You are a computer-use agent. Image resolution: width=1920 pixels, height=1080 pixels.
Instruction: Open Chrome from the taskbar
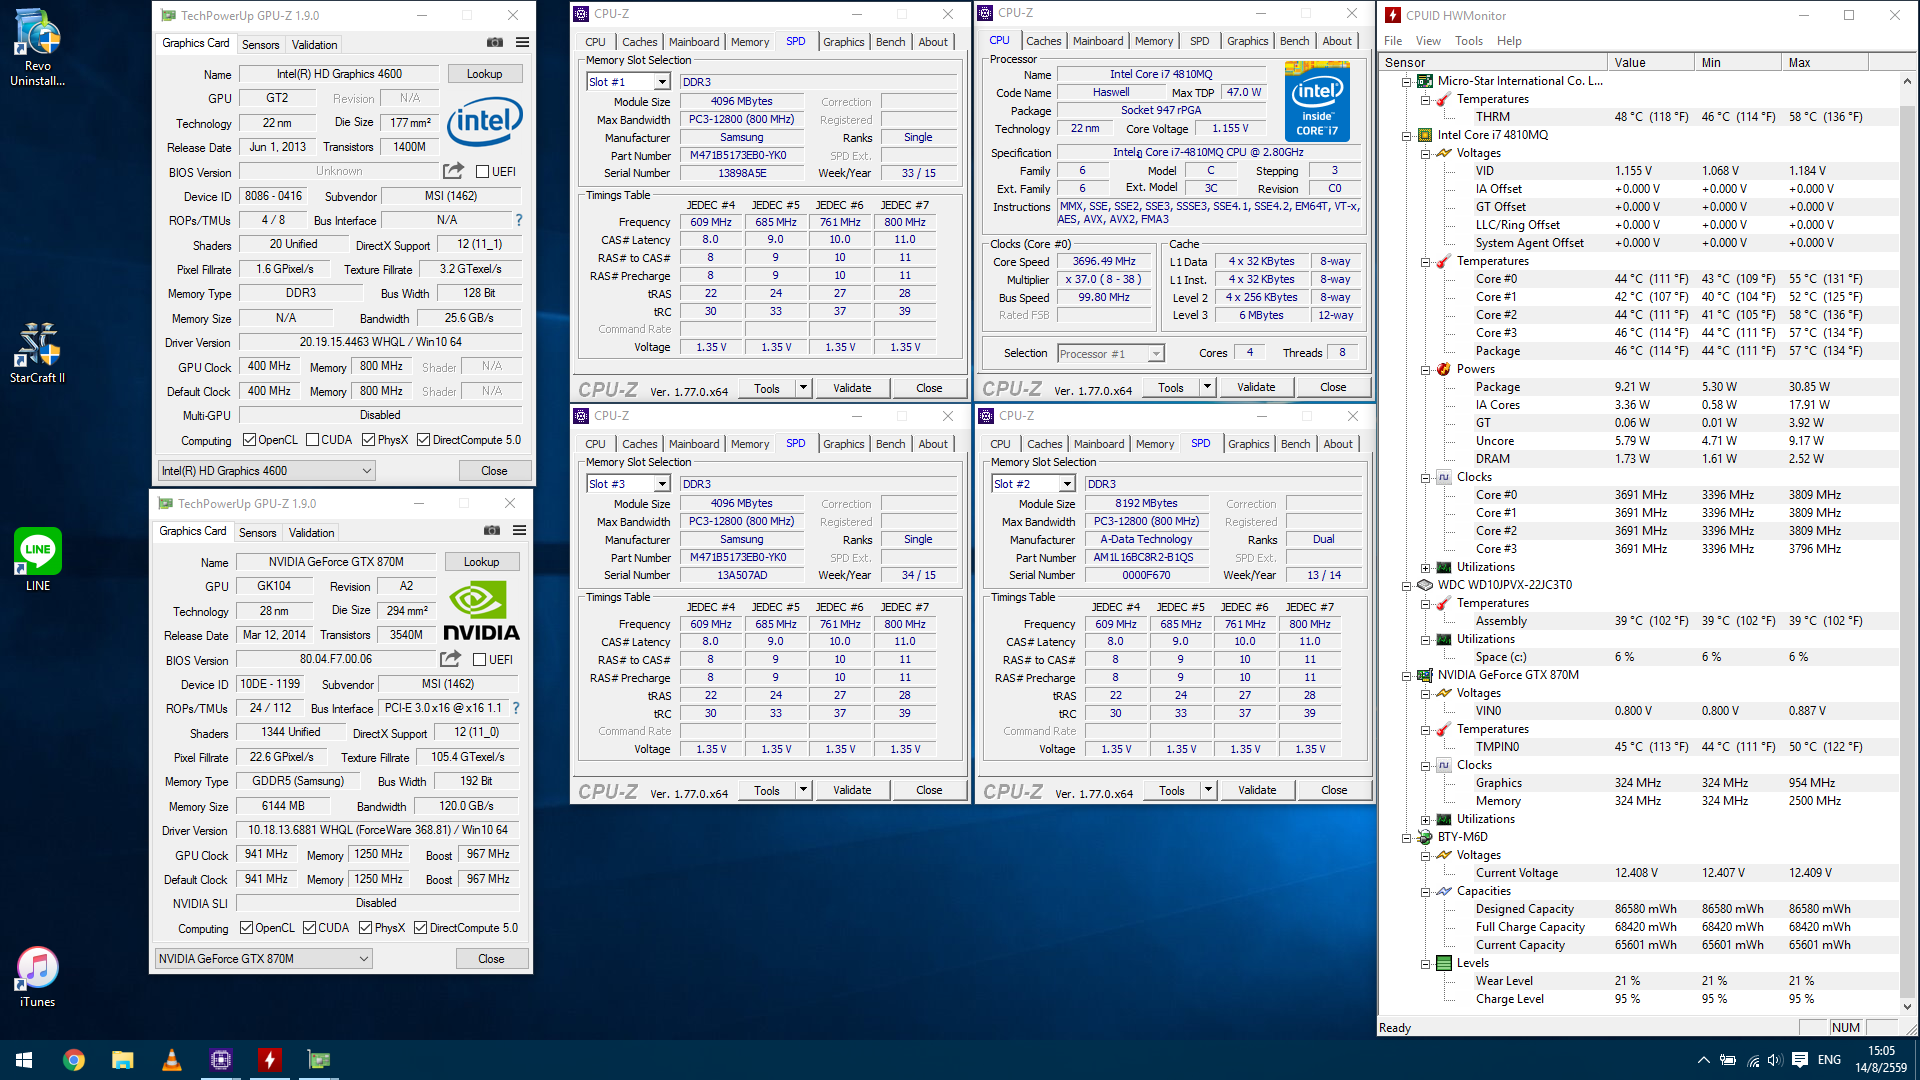(74, 1059)
